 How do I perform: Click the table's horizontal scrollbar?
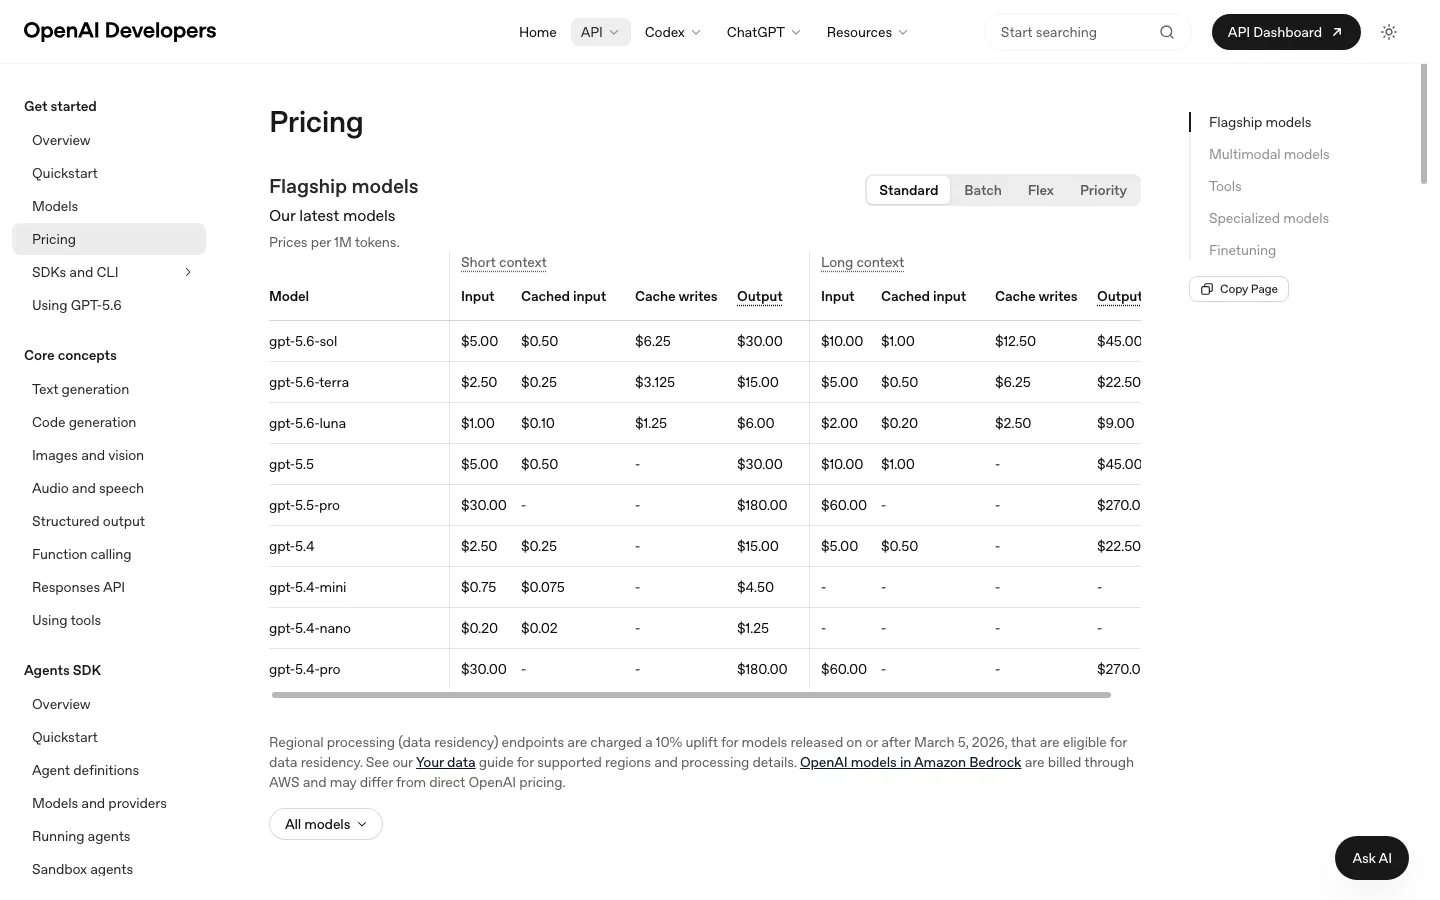pos(691,695)
